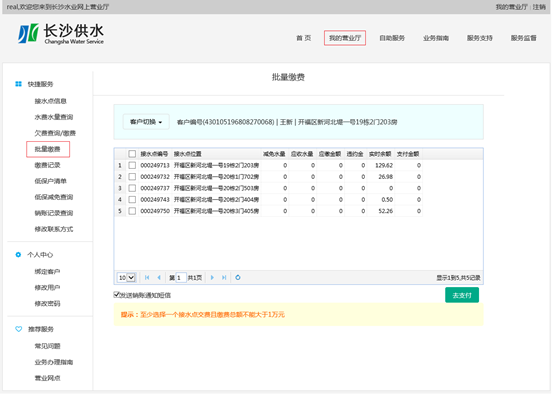Click 显示1到5,共5记录 status text
This screenshot has height=395, width=553.
coord(458,278)
